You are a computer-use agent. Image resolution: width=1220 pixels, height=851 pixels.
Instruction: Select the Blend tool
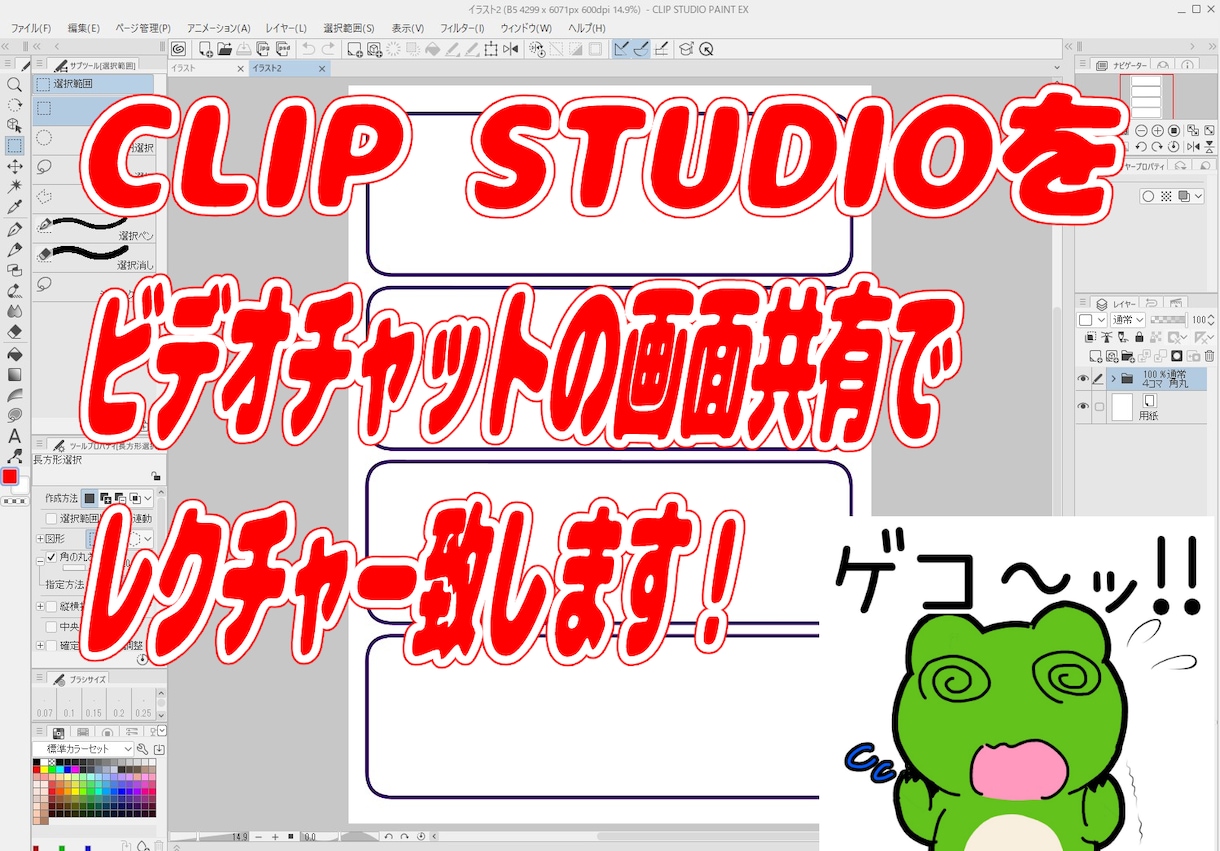(14, 311)
